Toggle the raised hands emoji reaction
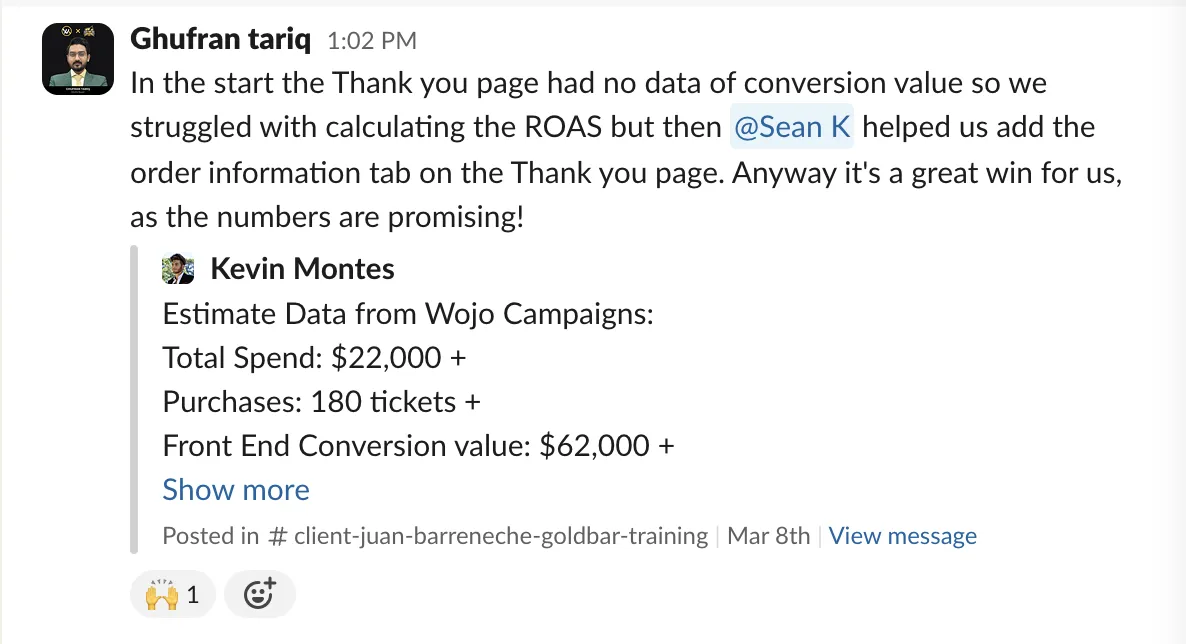 click(x=172, y=594)
